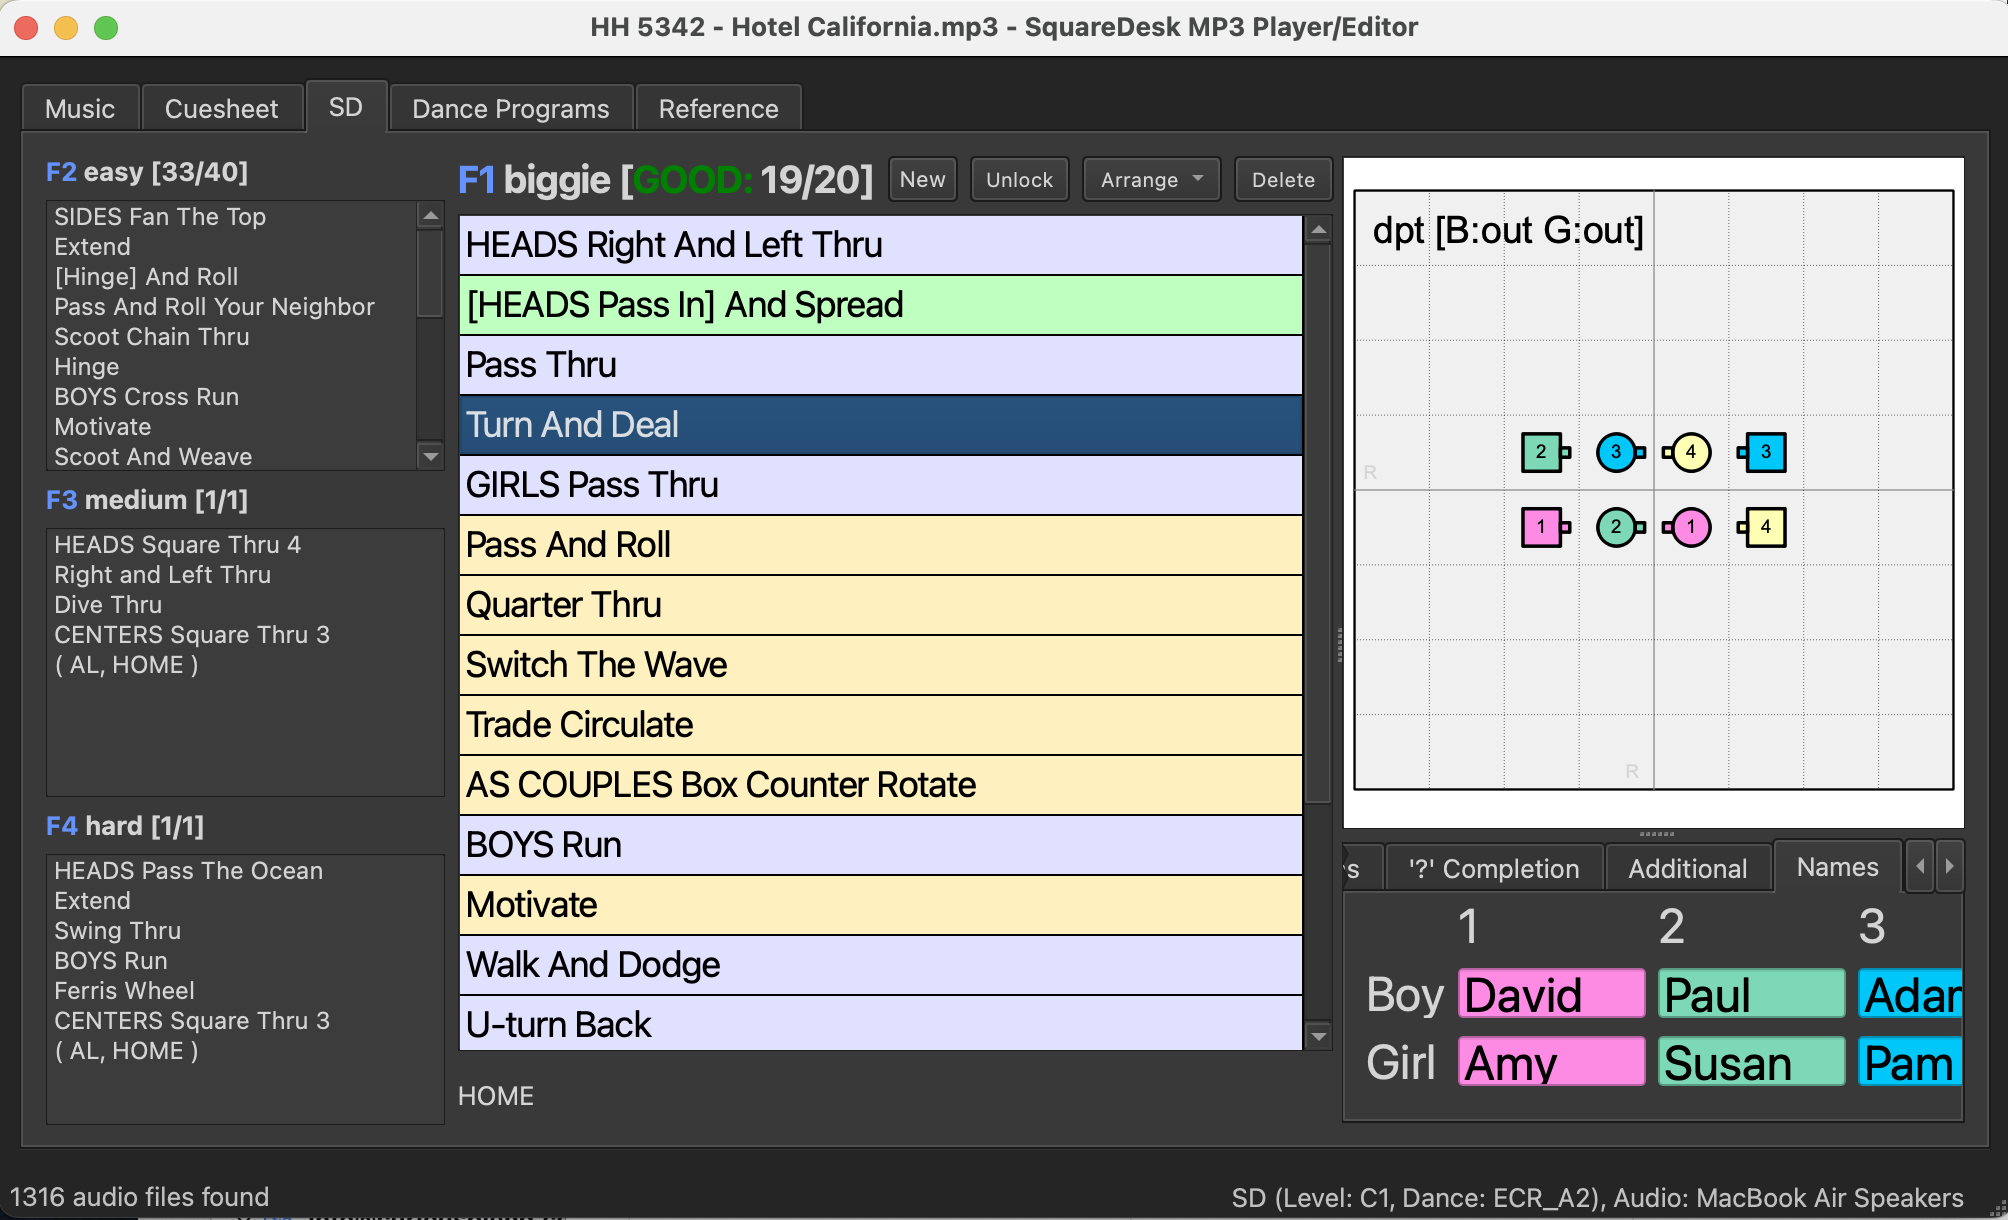Edit the Boy 1 name field showing David
2008x1220 pixels.
click(1551, 994)
